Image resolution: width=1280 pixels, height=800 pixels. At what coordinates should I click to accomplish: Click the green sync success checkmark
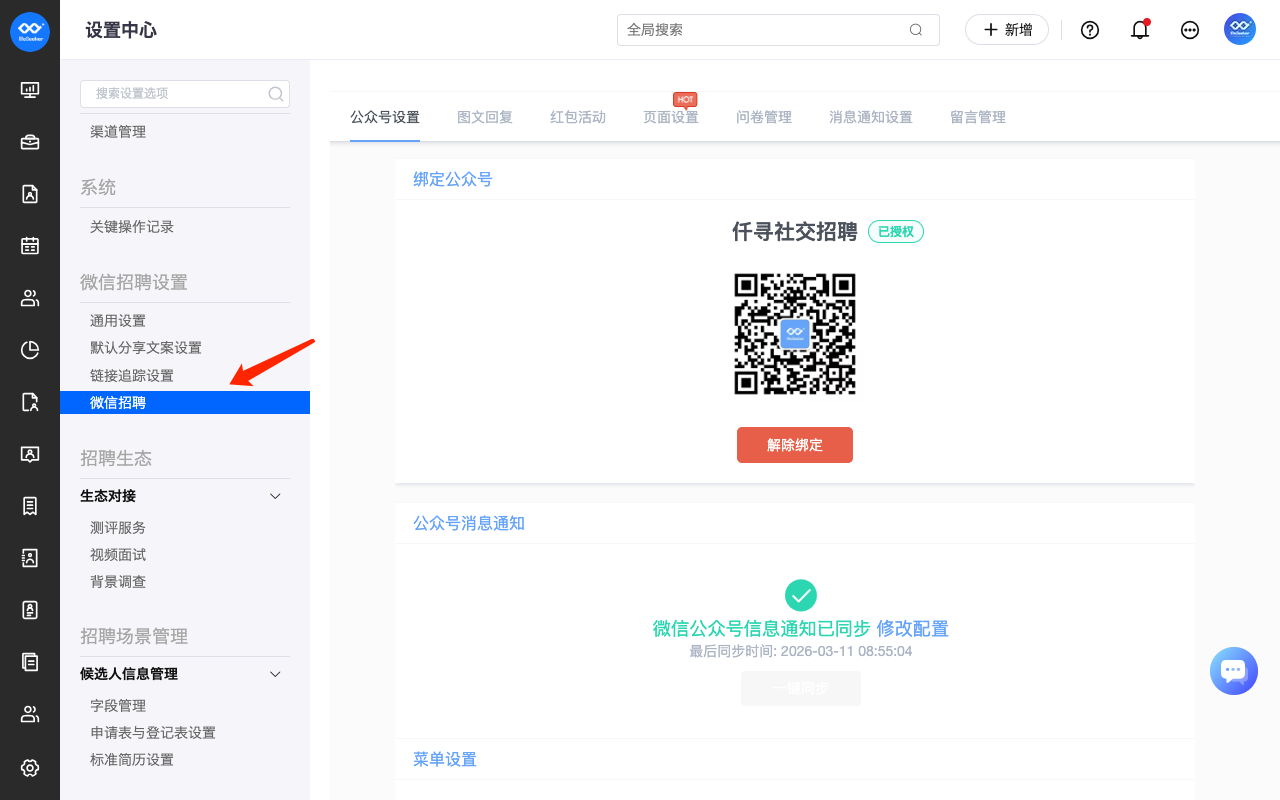pyautogui.click(x=801, y=595)
